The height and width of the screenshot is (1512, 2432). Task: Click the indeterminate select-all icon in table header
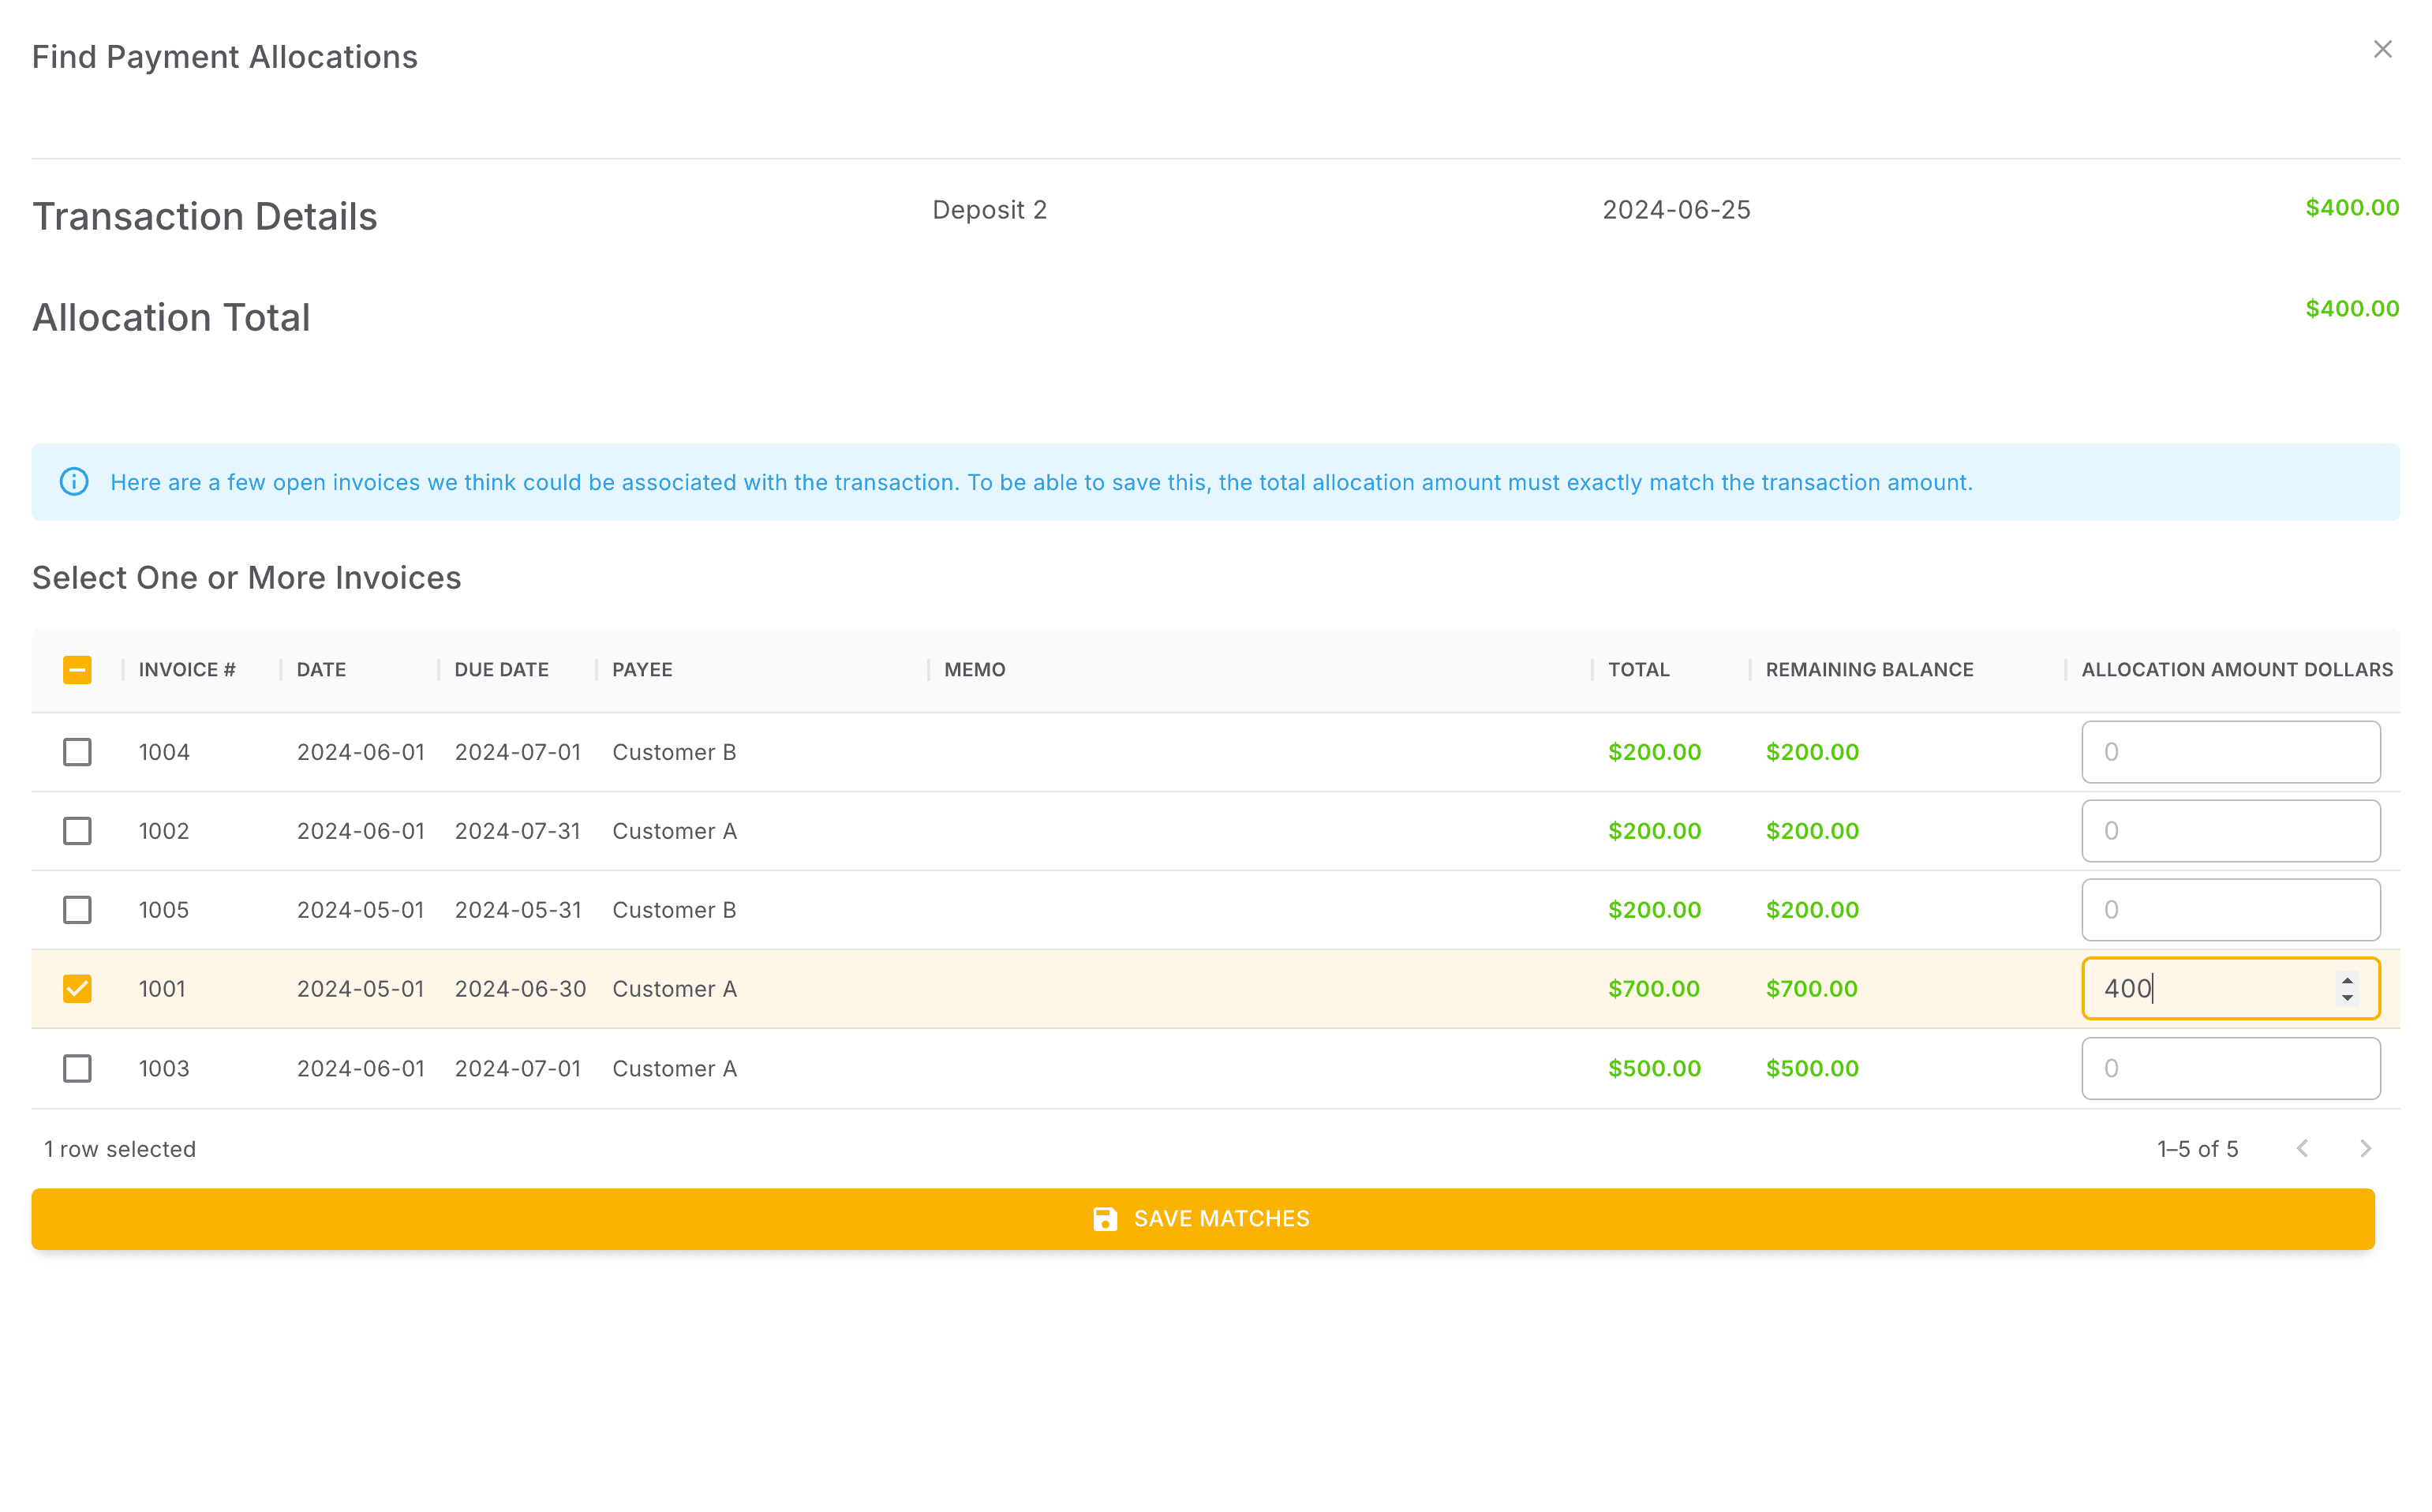pyautogui.click(x=78, y=669)
